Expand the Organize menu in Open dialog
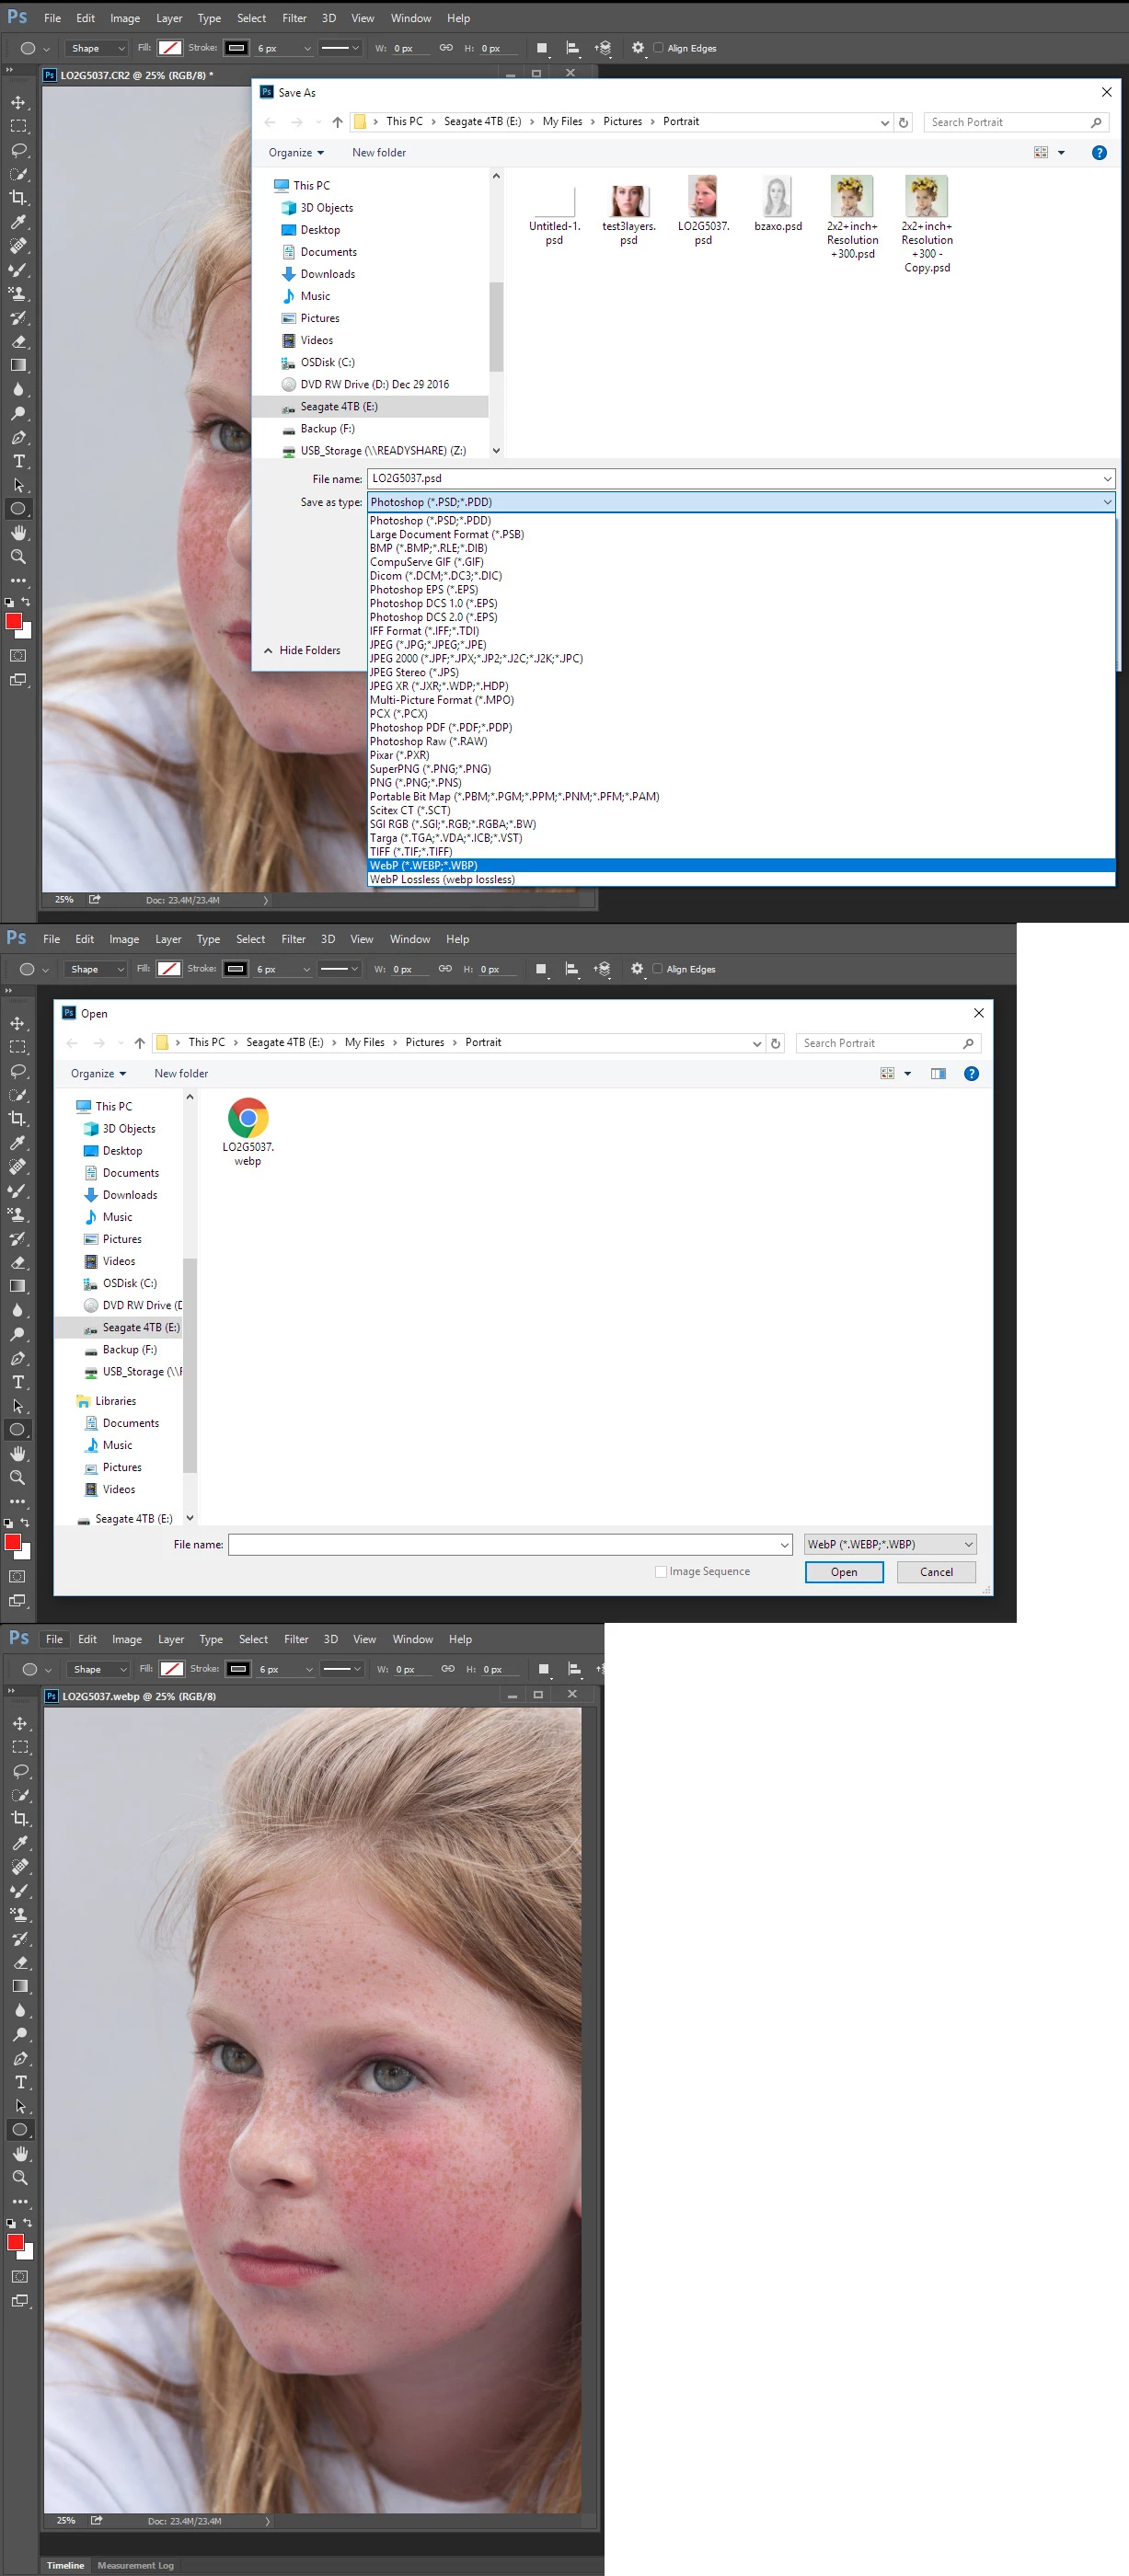This screenshot has height=2576, width=1129. [98, 1074]
